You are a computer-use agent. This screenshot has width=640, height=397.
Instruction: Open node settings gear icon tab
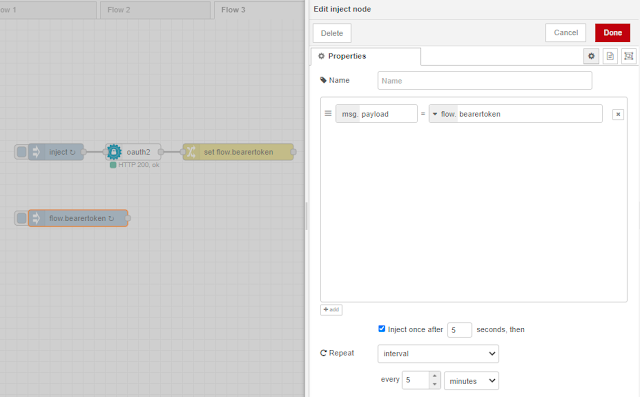pyautogui.click(x=591, y=56)
